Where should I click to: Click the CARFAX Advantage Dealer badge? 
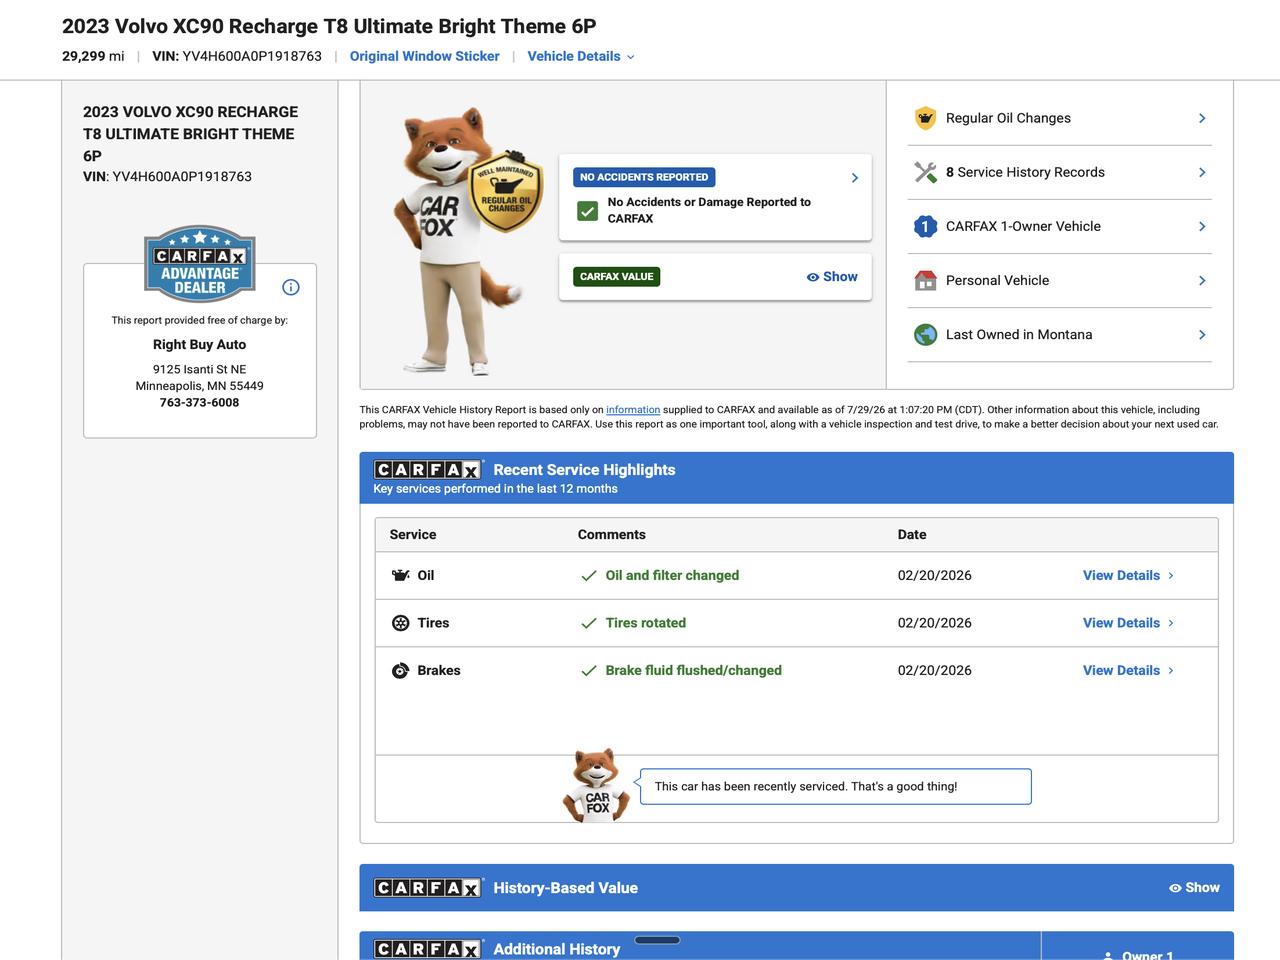click(x=200, y=263)
